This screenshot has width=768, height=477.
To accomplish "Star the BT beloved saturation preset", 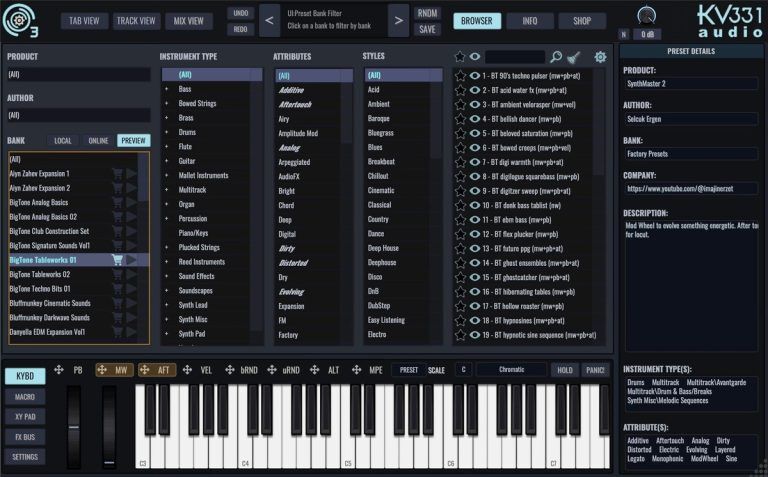I will pyautogui.click(x=460, y=133).
